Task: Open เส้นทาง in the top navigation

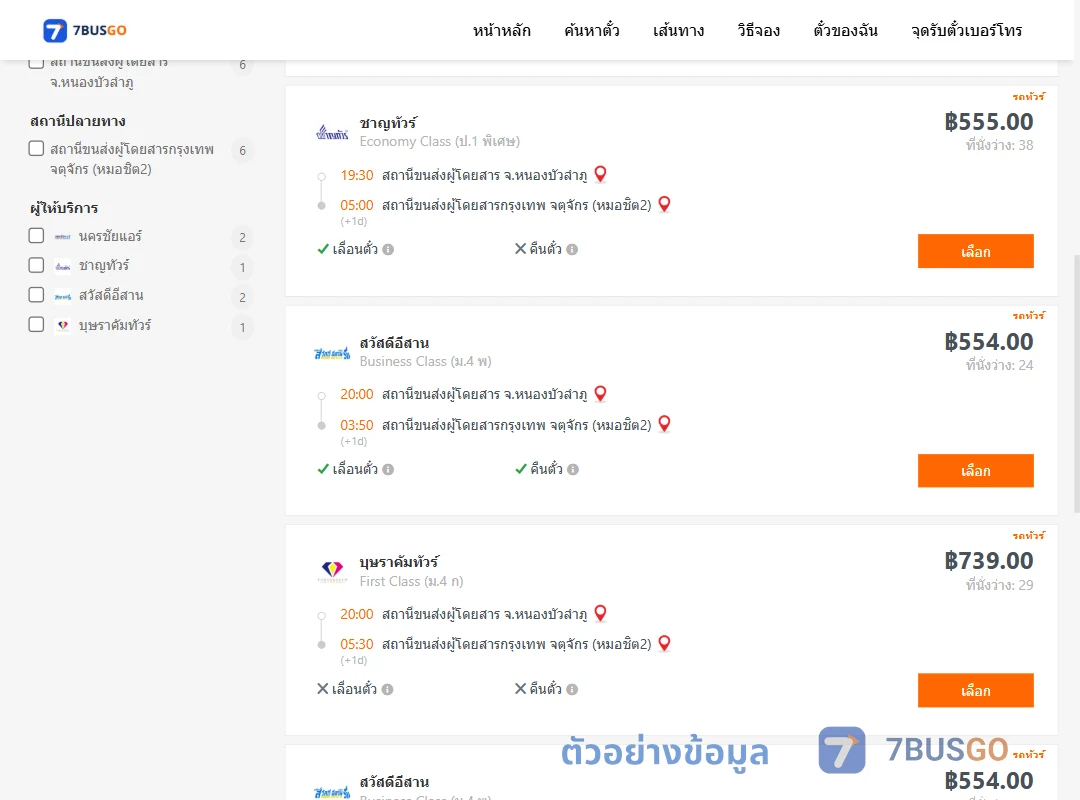Action: coord(678,30)
